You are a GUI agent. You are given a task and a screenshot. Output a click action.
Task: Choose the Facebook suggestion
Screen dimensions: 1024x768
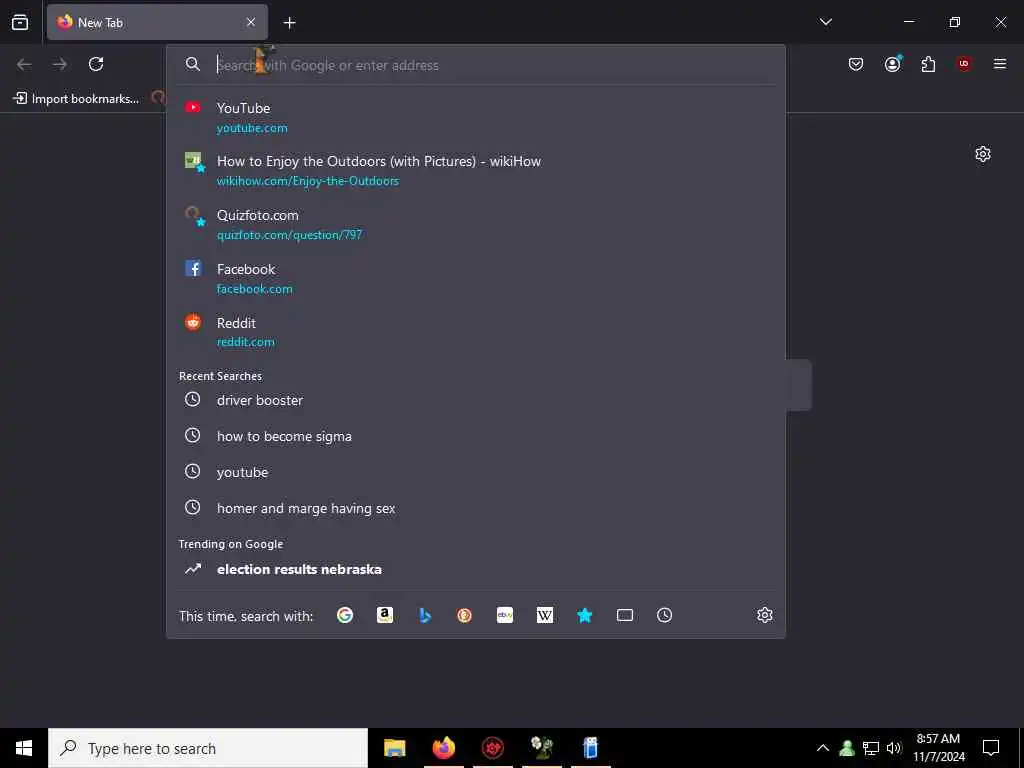476,278
